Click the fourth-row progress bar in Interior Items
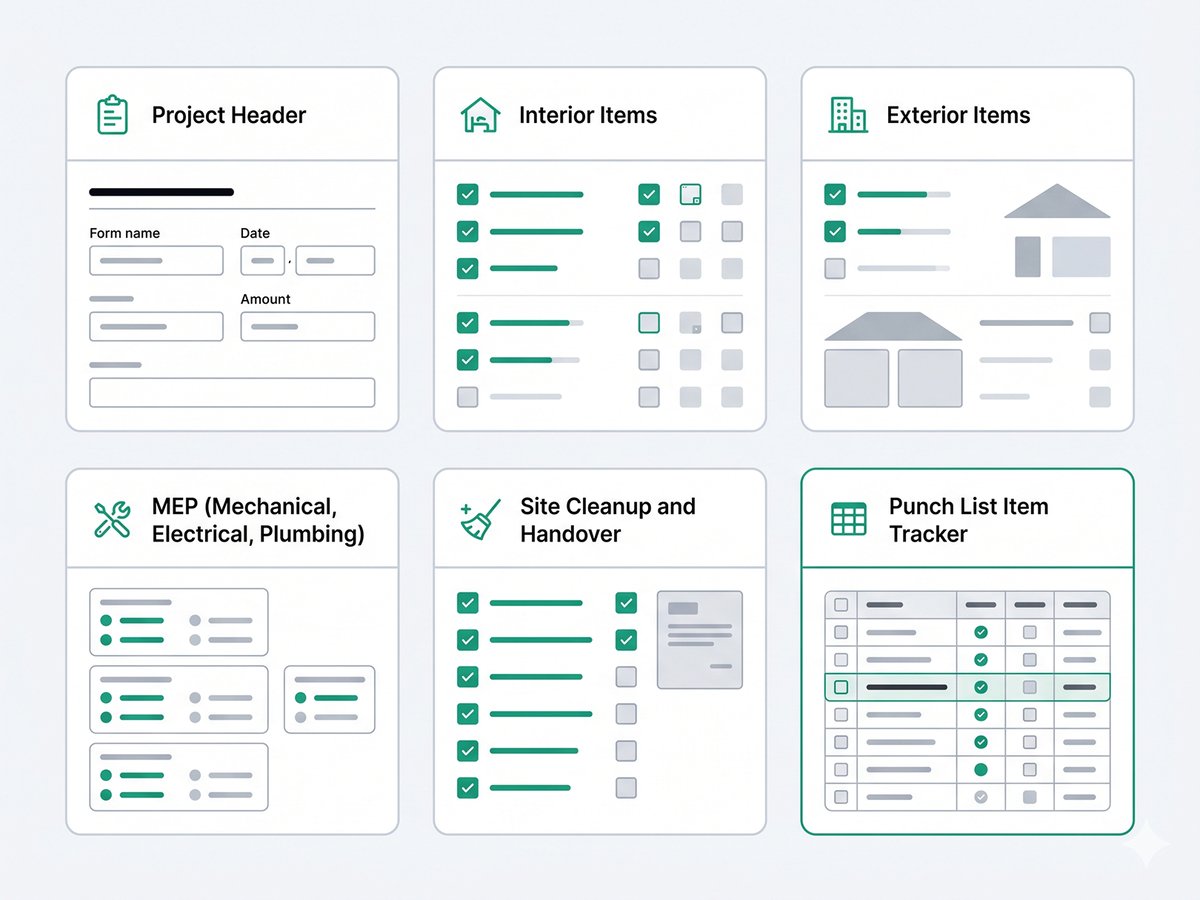Screen dimensions: 1200x900 pos(536,323)
